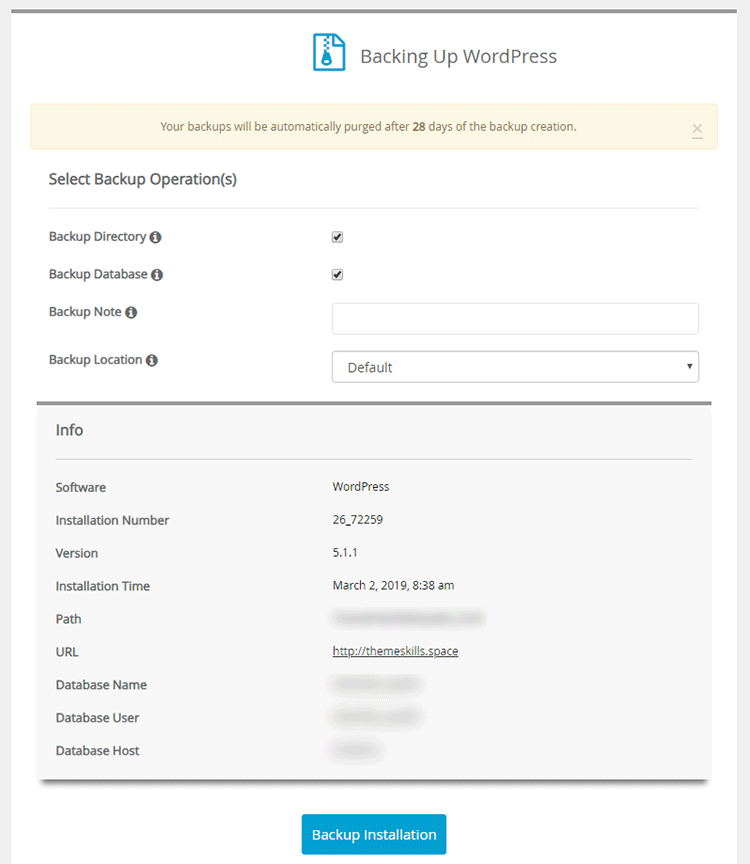Uncheck the Backup Directory checkbox
The image size is (750, 864).
(x=337, y=237)
